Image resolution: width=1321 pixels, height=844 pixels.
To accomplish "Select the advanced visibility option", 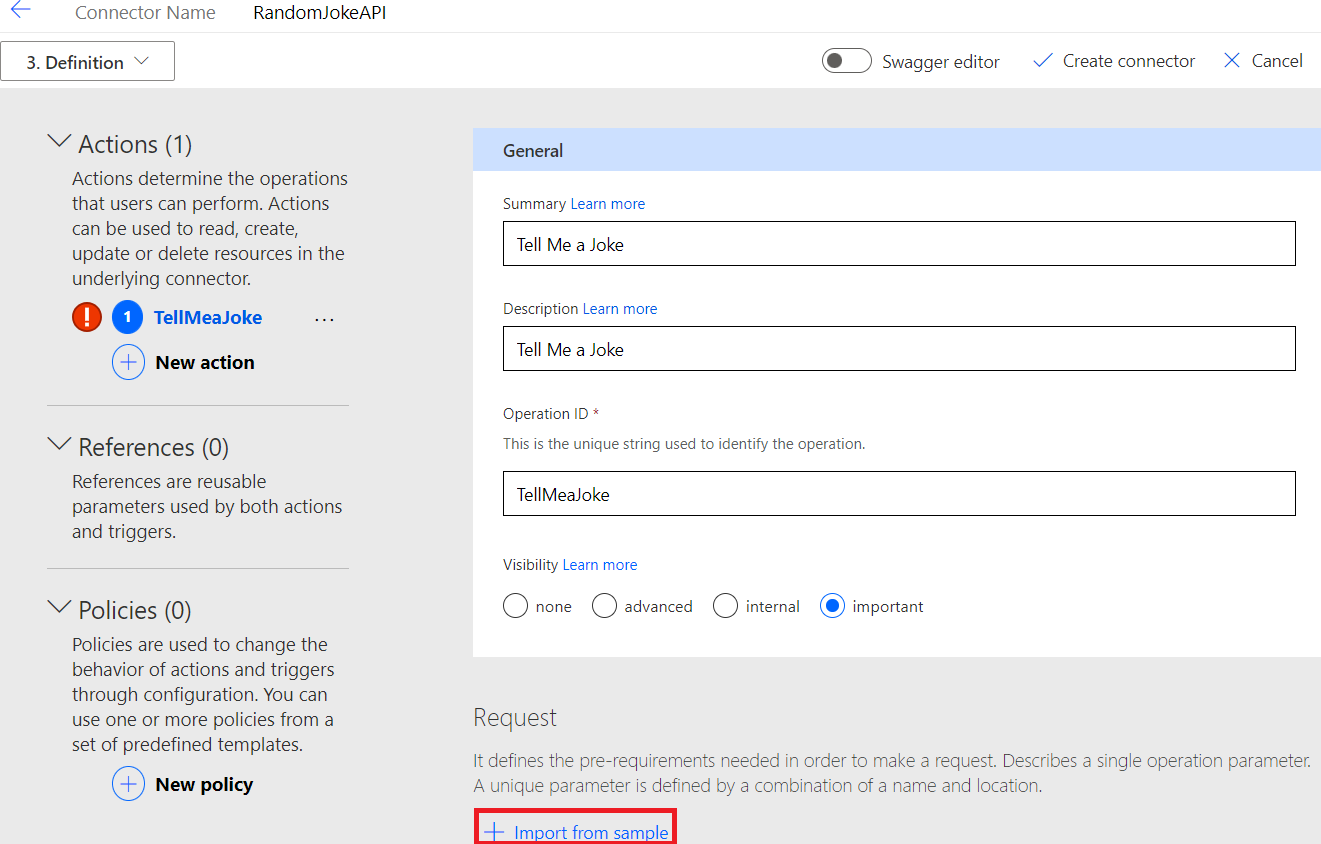I will 605,606.
